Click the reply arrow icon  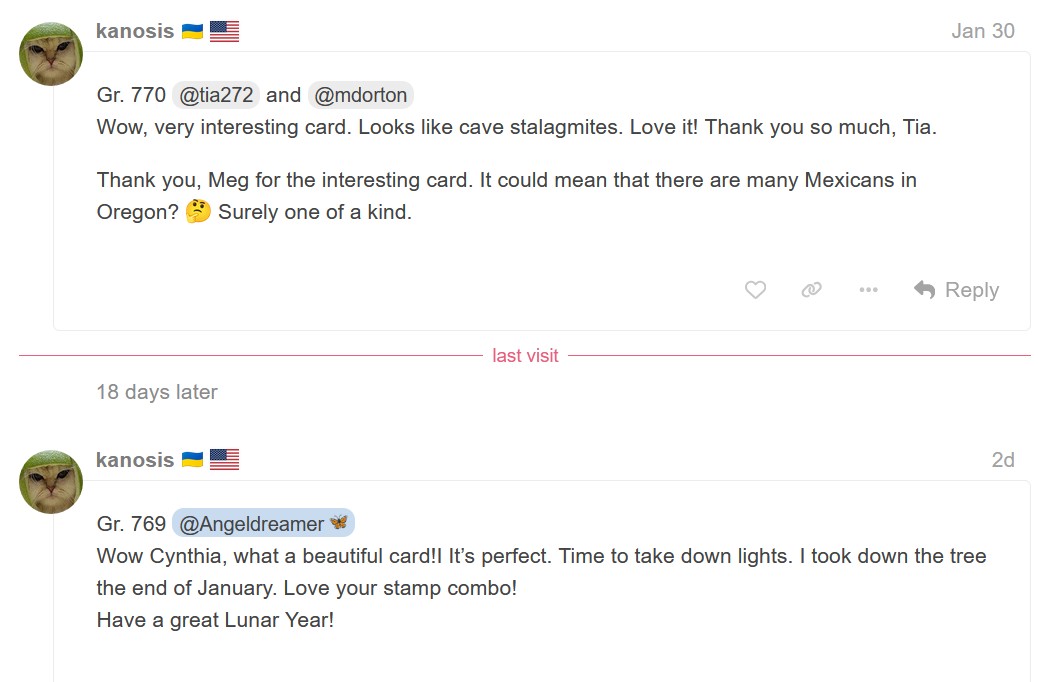[925, 290]
